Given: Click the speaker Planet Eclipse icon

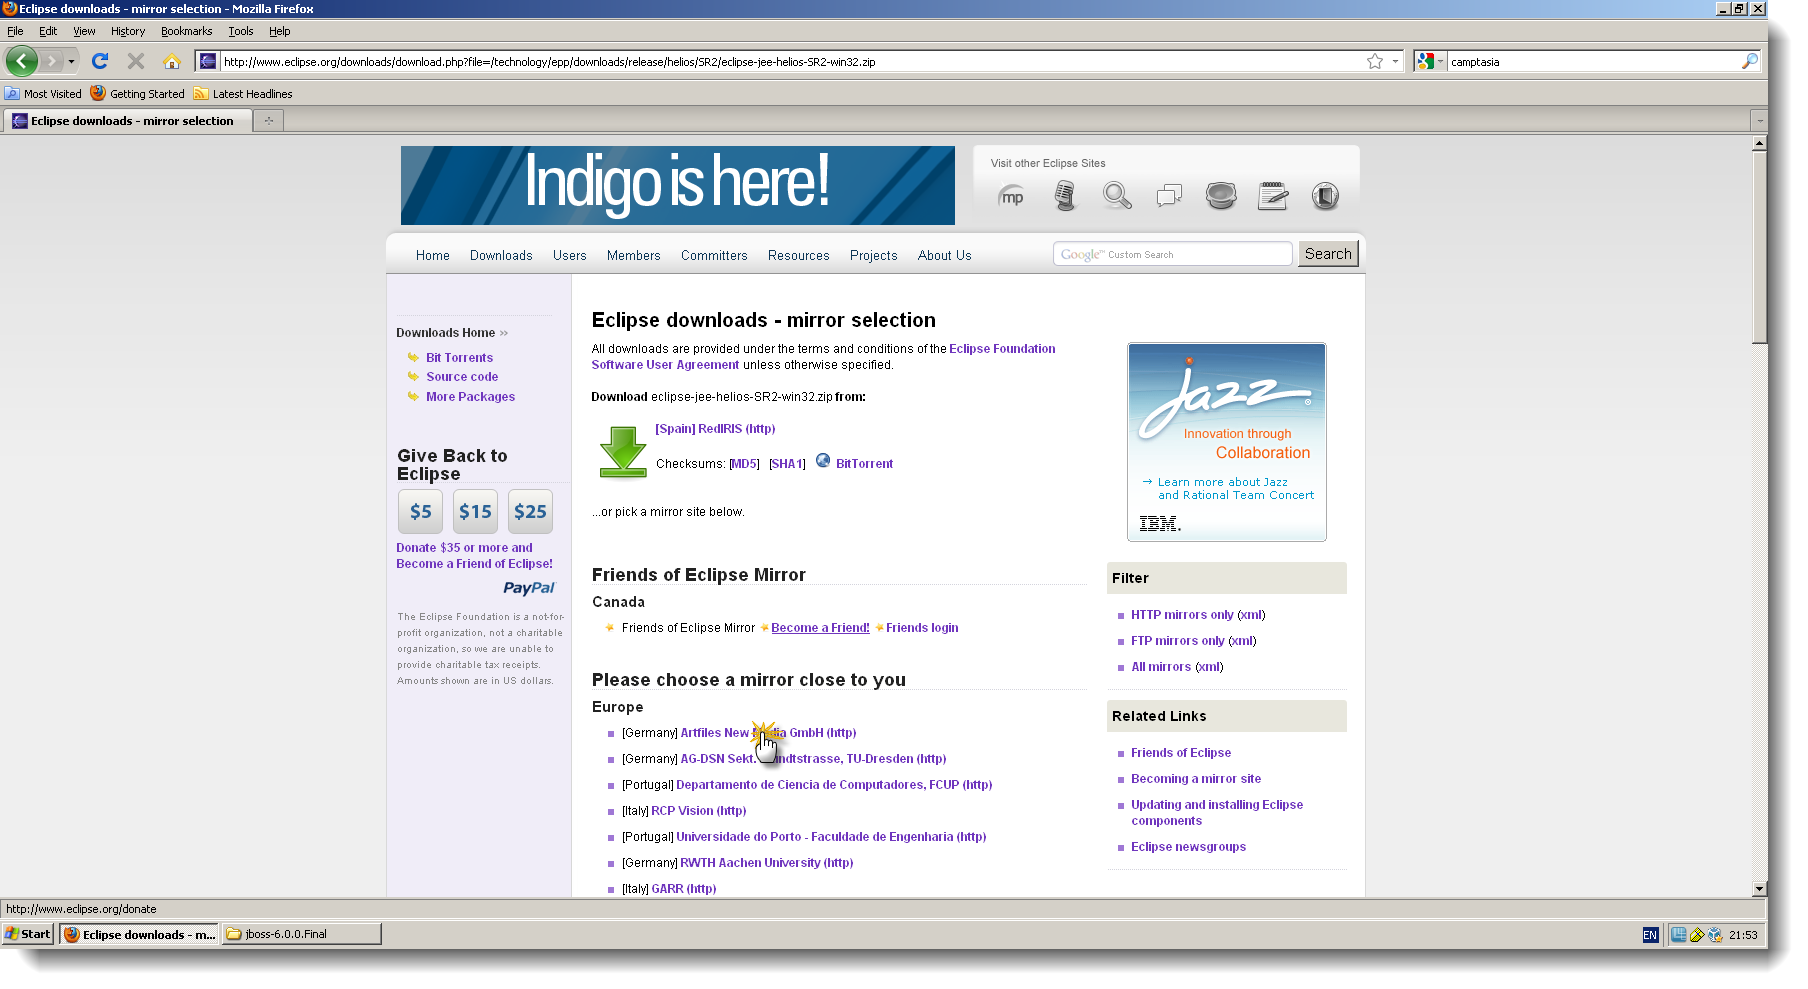Looking at the screenshot, I should coord(1220,195).
